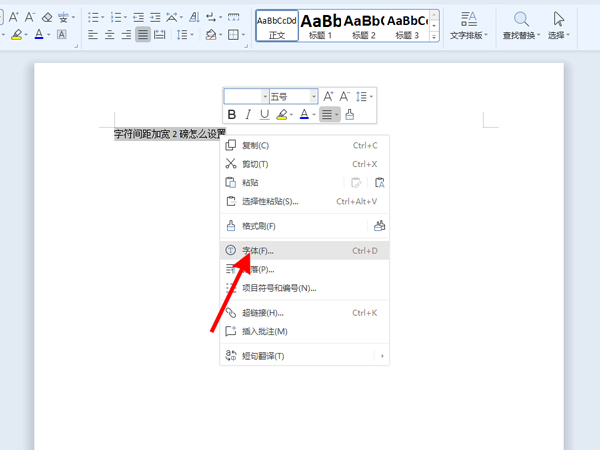The width and height of the screenshot is (600, 450).
Task: Click the clear formatting eraser icon in ribbon
Action: coord(46,17)
